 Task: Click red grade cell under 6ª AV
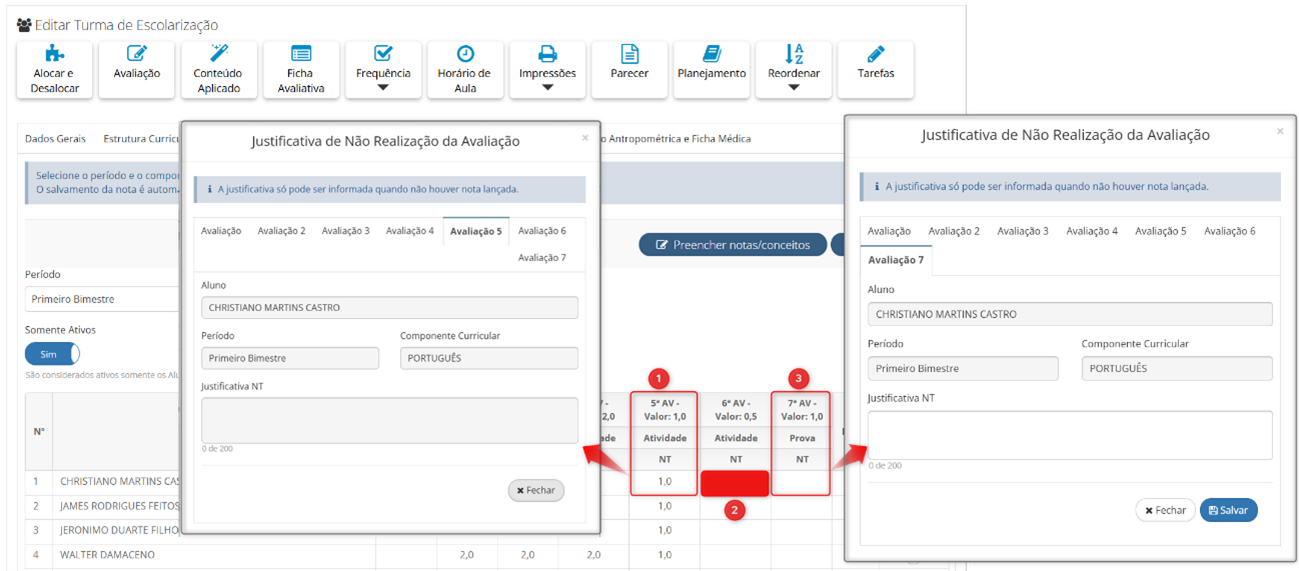(735, 483)
